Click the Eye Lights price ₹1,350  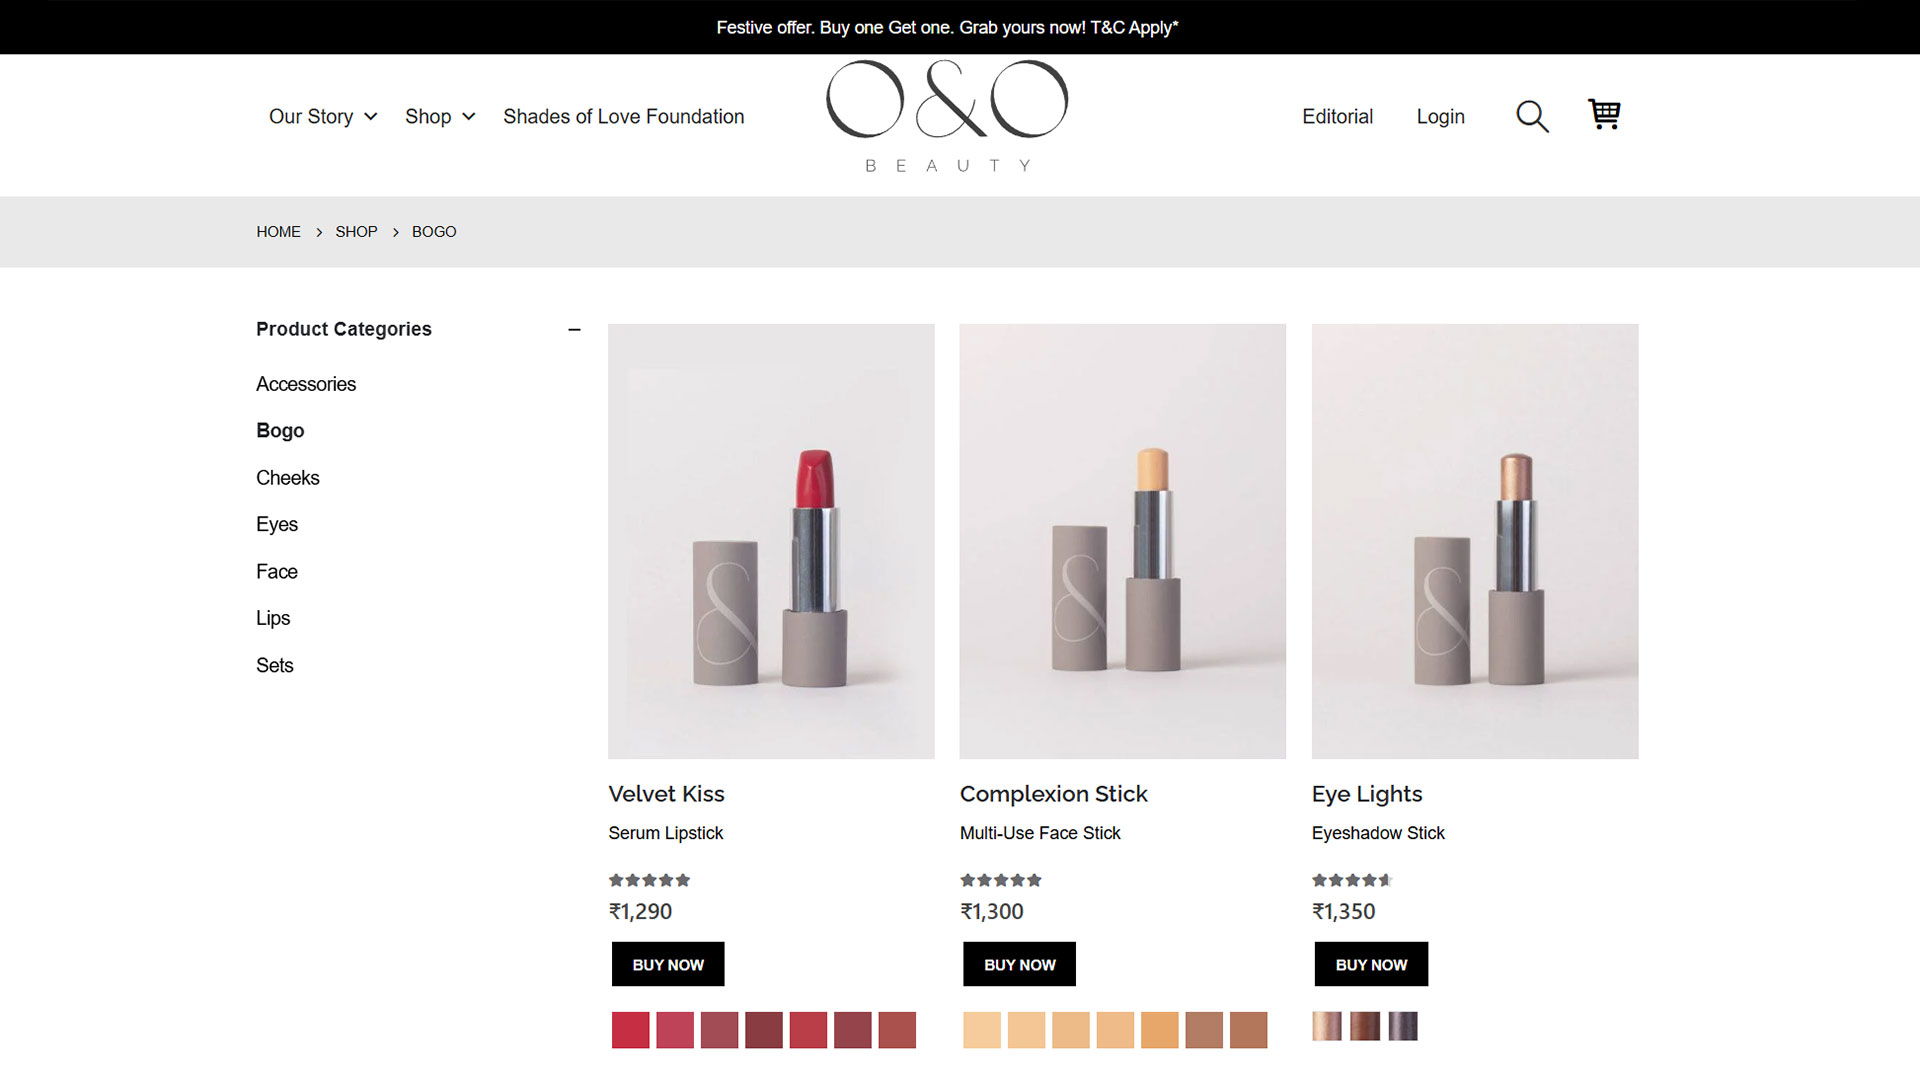click(x=1344, y=911)
